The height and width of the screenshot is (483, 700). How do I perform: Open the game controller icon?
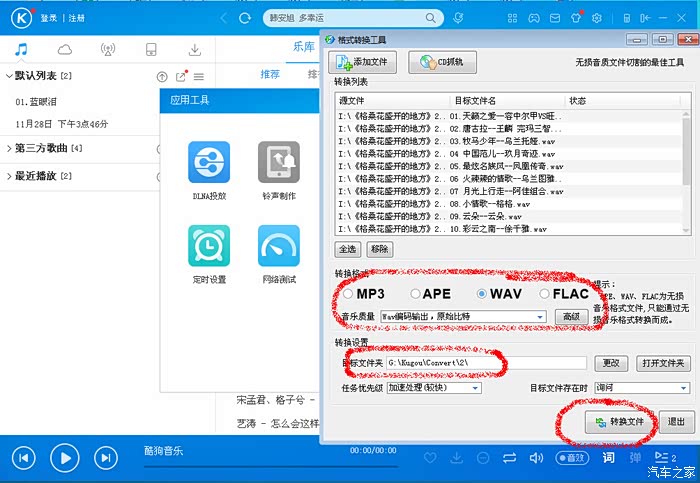pyautogui.click(x=533, y=18)
